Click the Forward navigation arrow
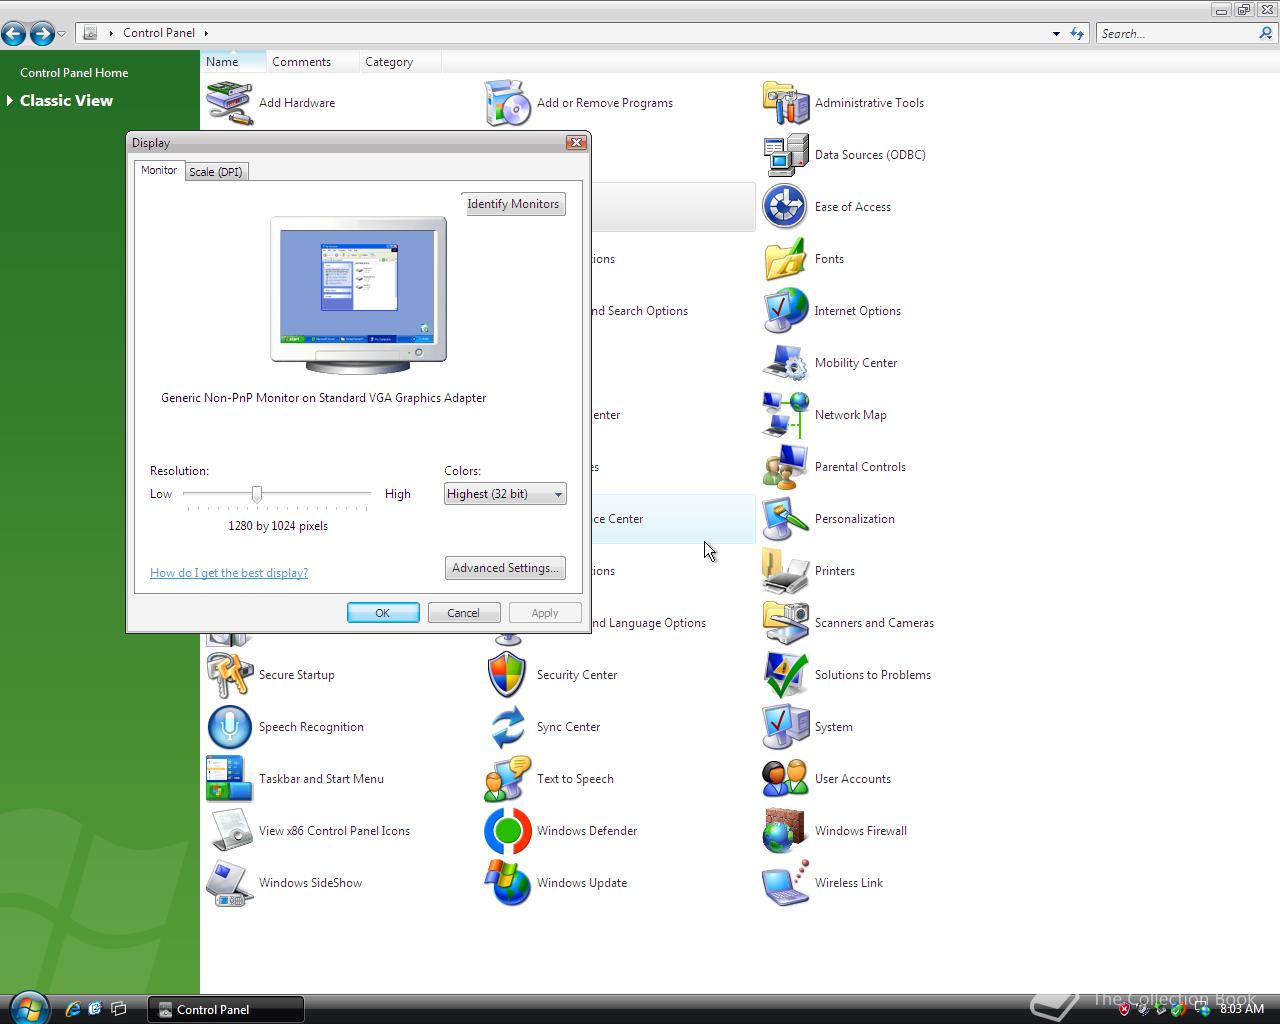Screen dimensions: 1280x1024 tap(41, 33)
